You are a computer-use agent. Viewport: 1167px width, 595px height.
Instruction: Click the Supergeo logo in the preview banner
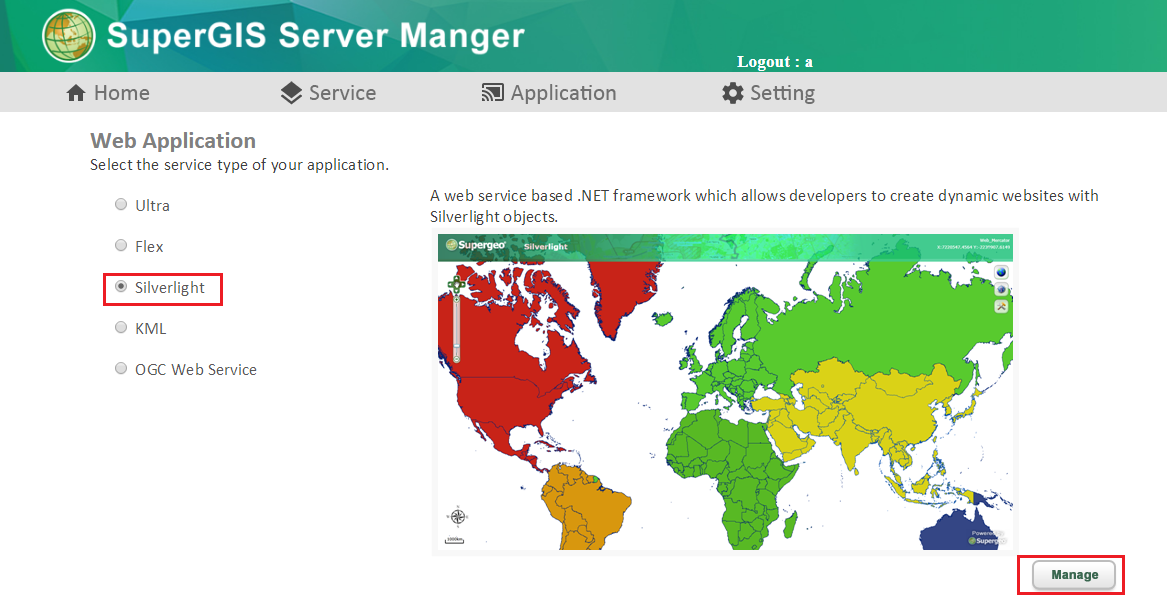tap(476, 245)
